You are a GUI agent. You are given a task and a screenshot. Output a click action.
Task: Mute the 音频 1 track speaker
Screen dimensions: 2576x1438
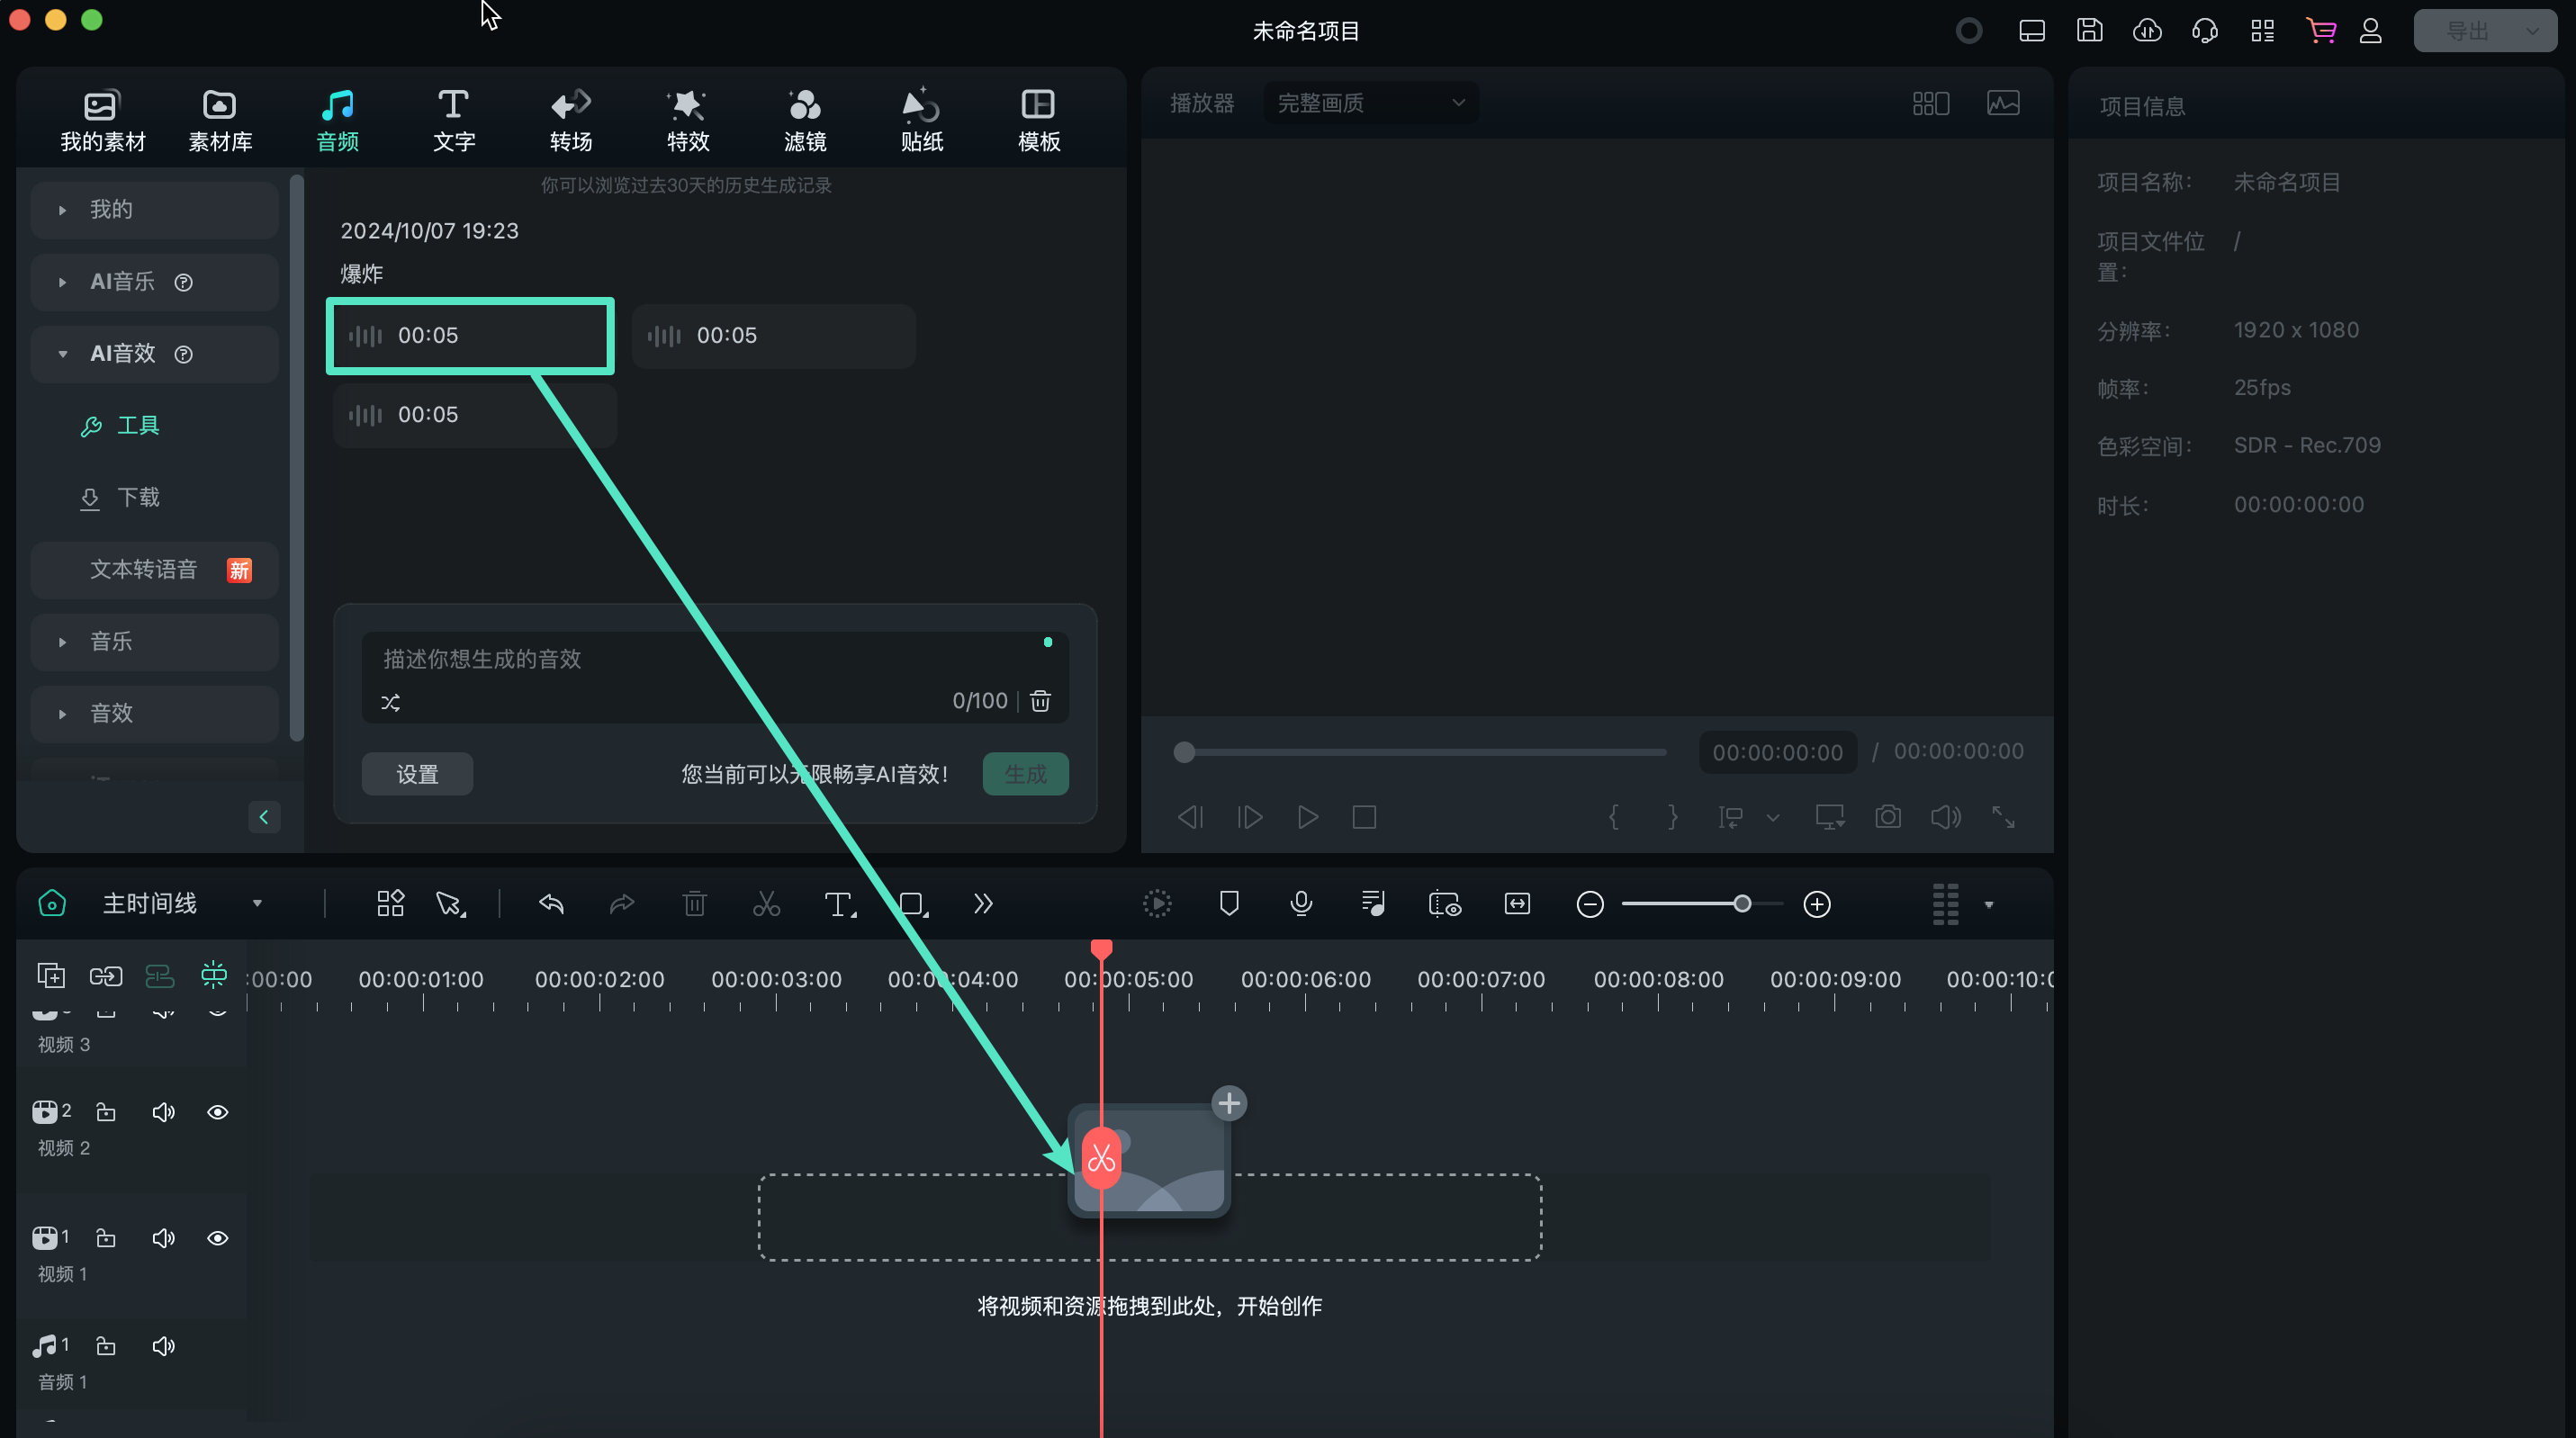click(x=163, y=1346)
